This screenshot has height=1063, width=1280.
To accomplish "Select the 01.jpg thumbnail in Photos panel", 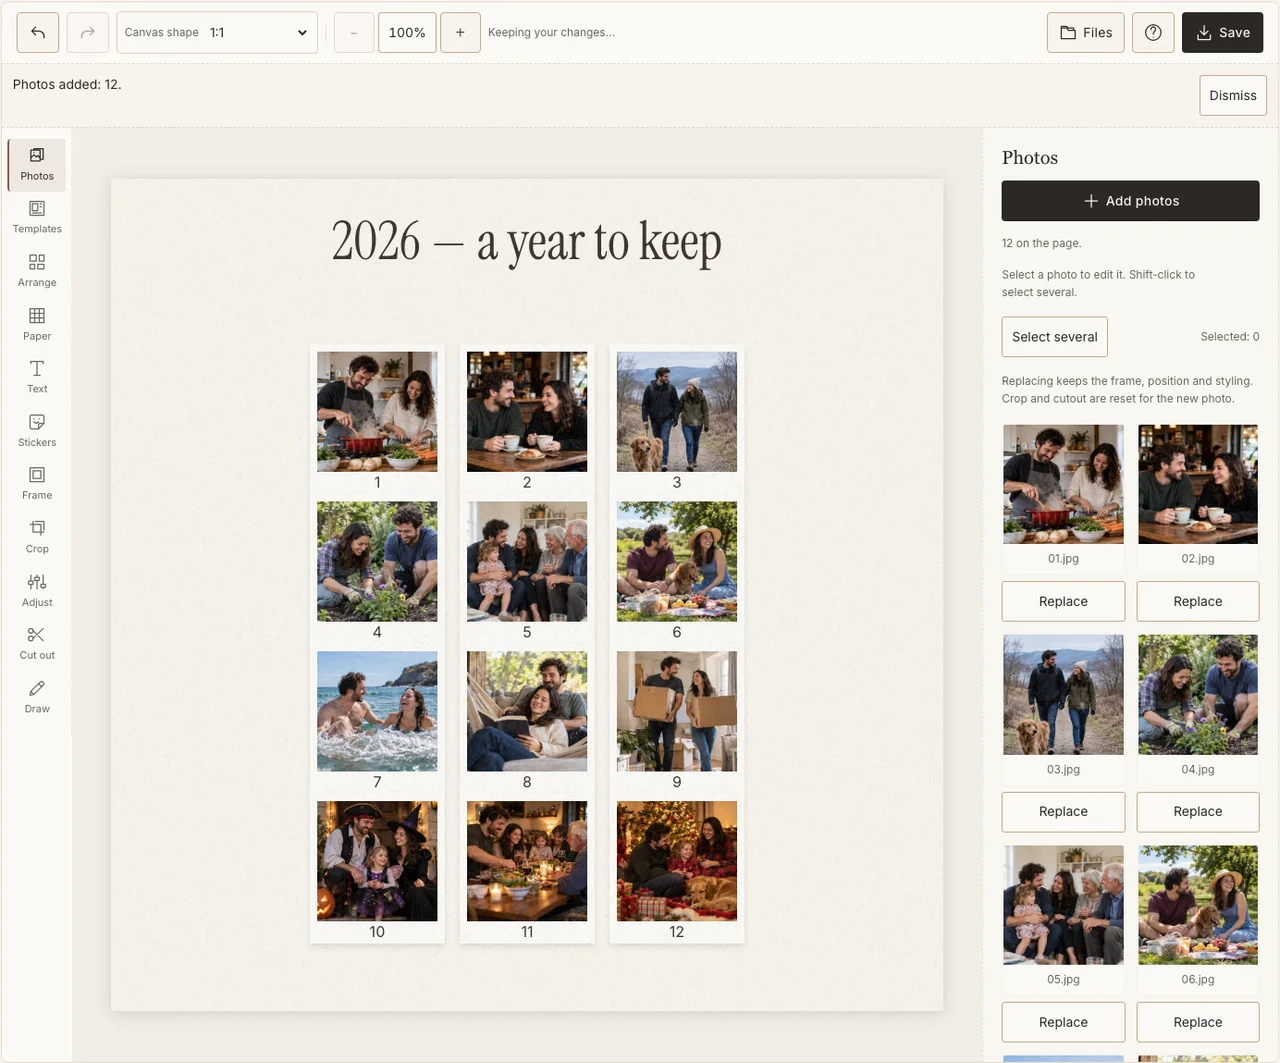I will 1063,484.
